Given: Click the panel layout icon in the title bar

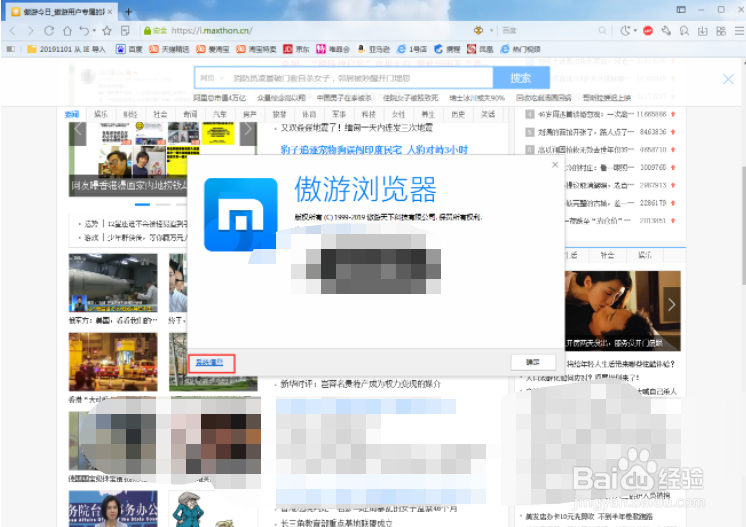Looking at the screenshot, I should [x=681, y=10].
